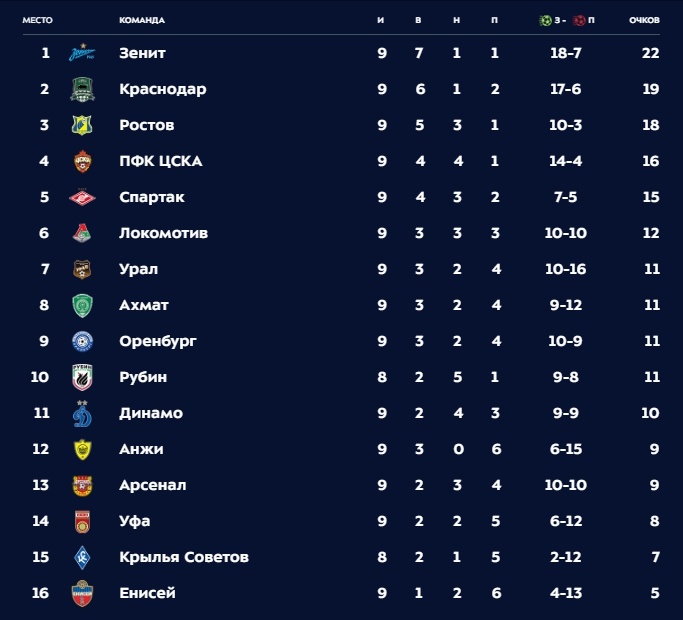
Task: Click the Оренбург team name
Action: [x=158, y=341]
